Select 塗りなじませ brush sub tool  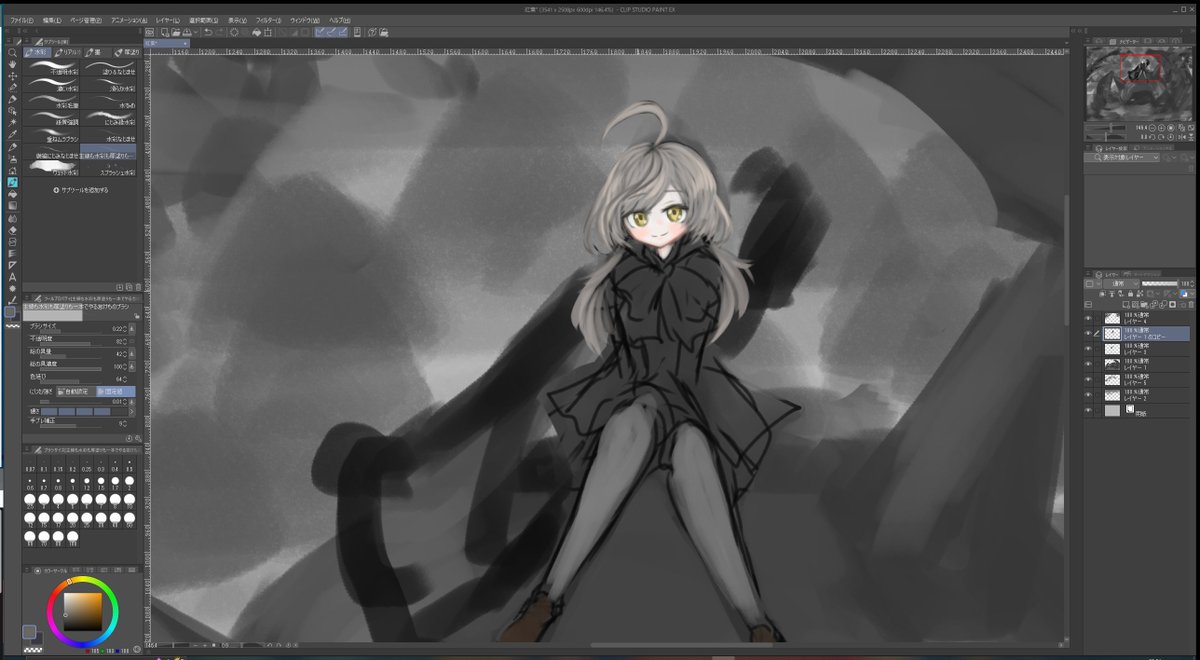pyautogui.click(x=109, y=68)
